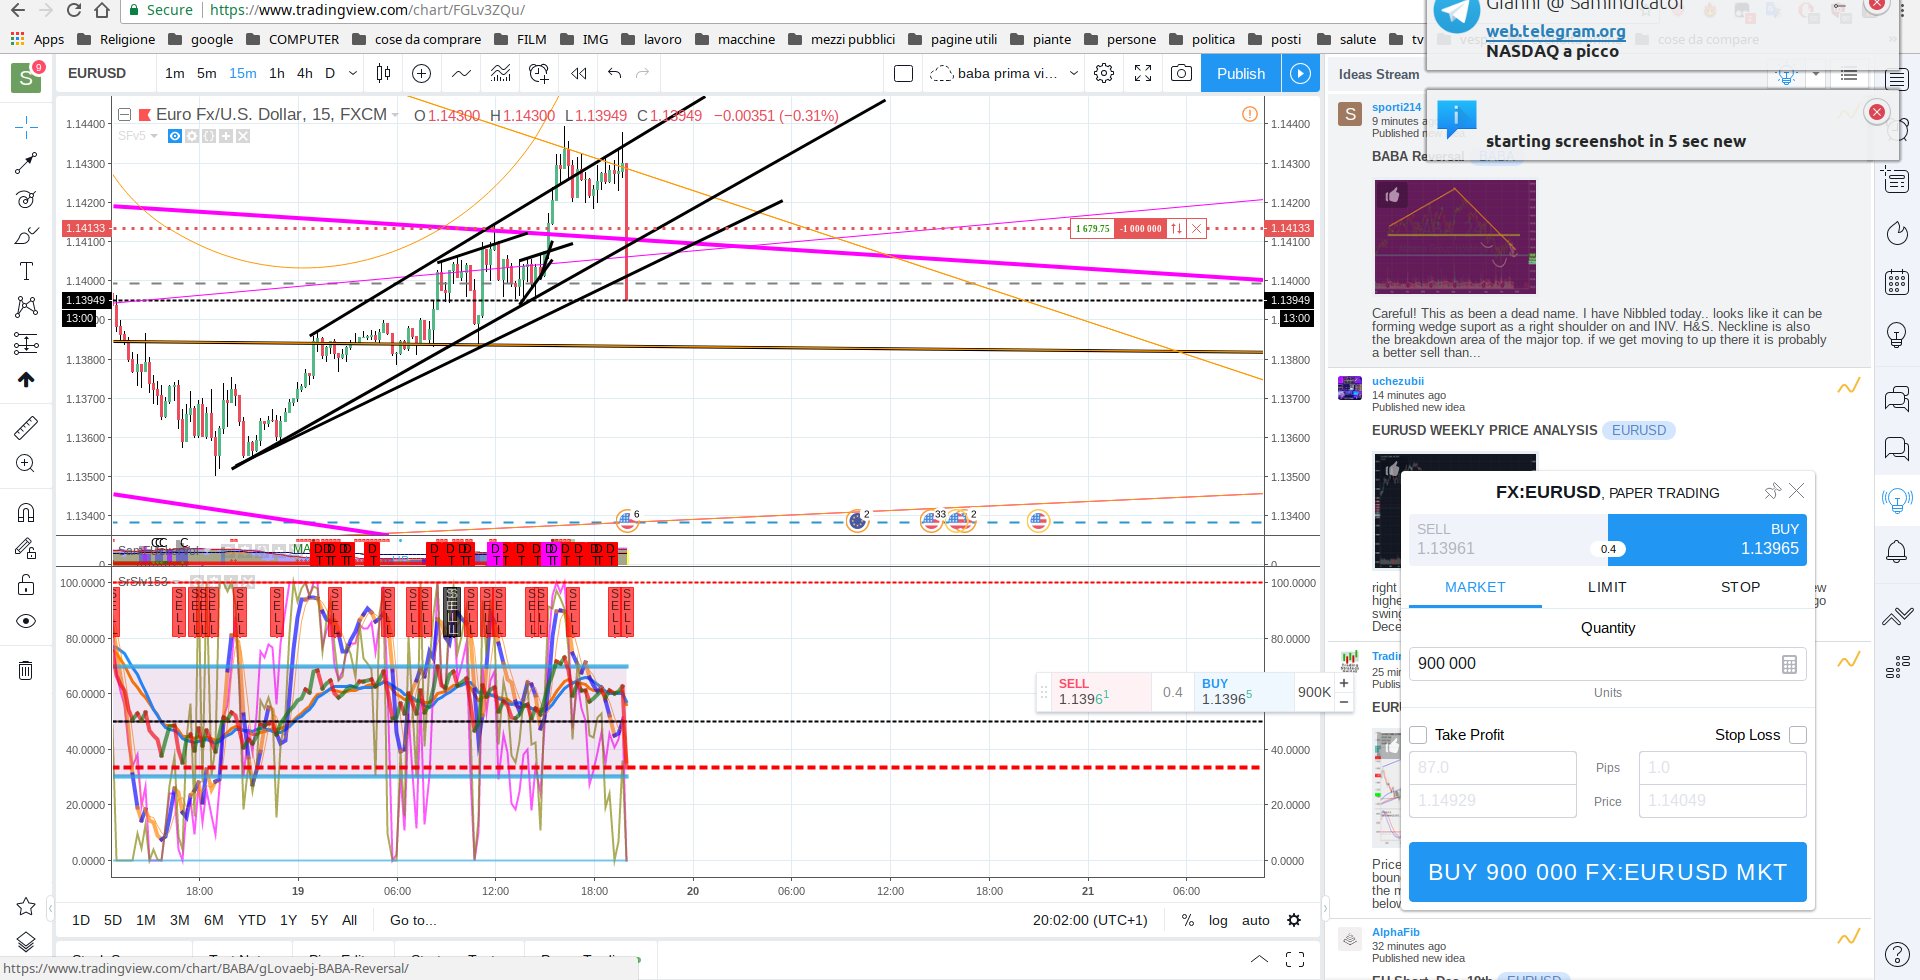Open chart settings gear in top toolbar
Screen dimensions: 1920x980
(1104, 73)
